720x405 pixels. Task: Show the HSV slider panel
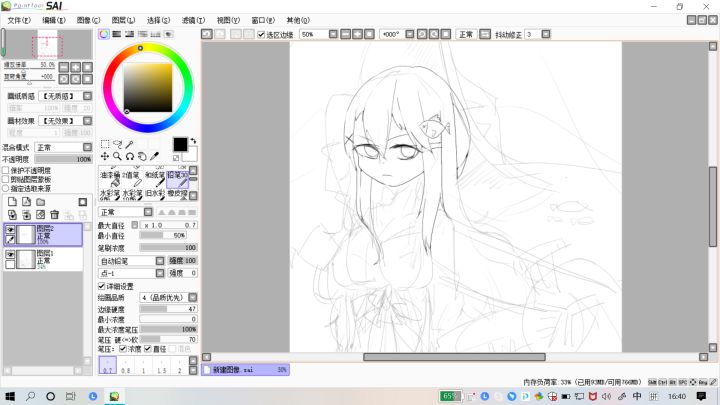[129, 34]
